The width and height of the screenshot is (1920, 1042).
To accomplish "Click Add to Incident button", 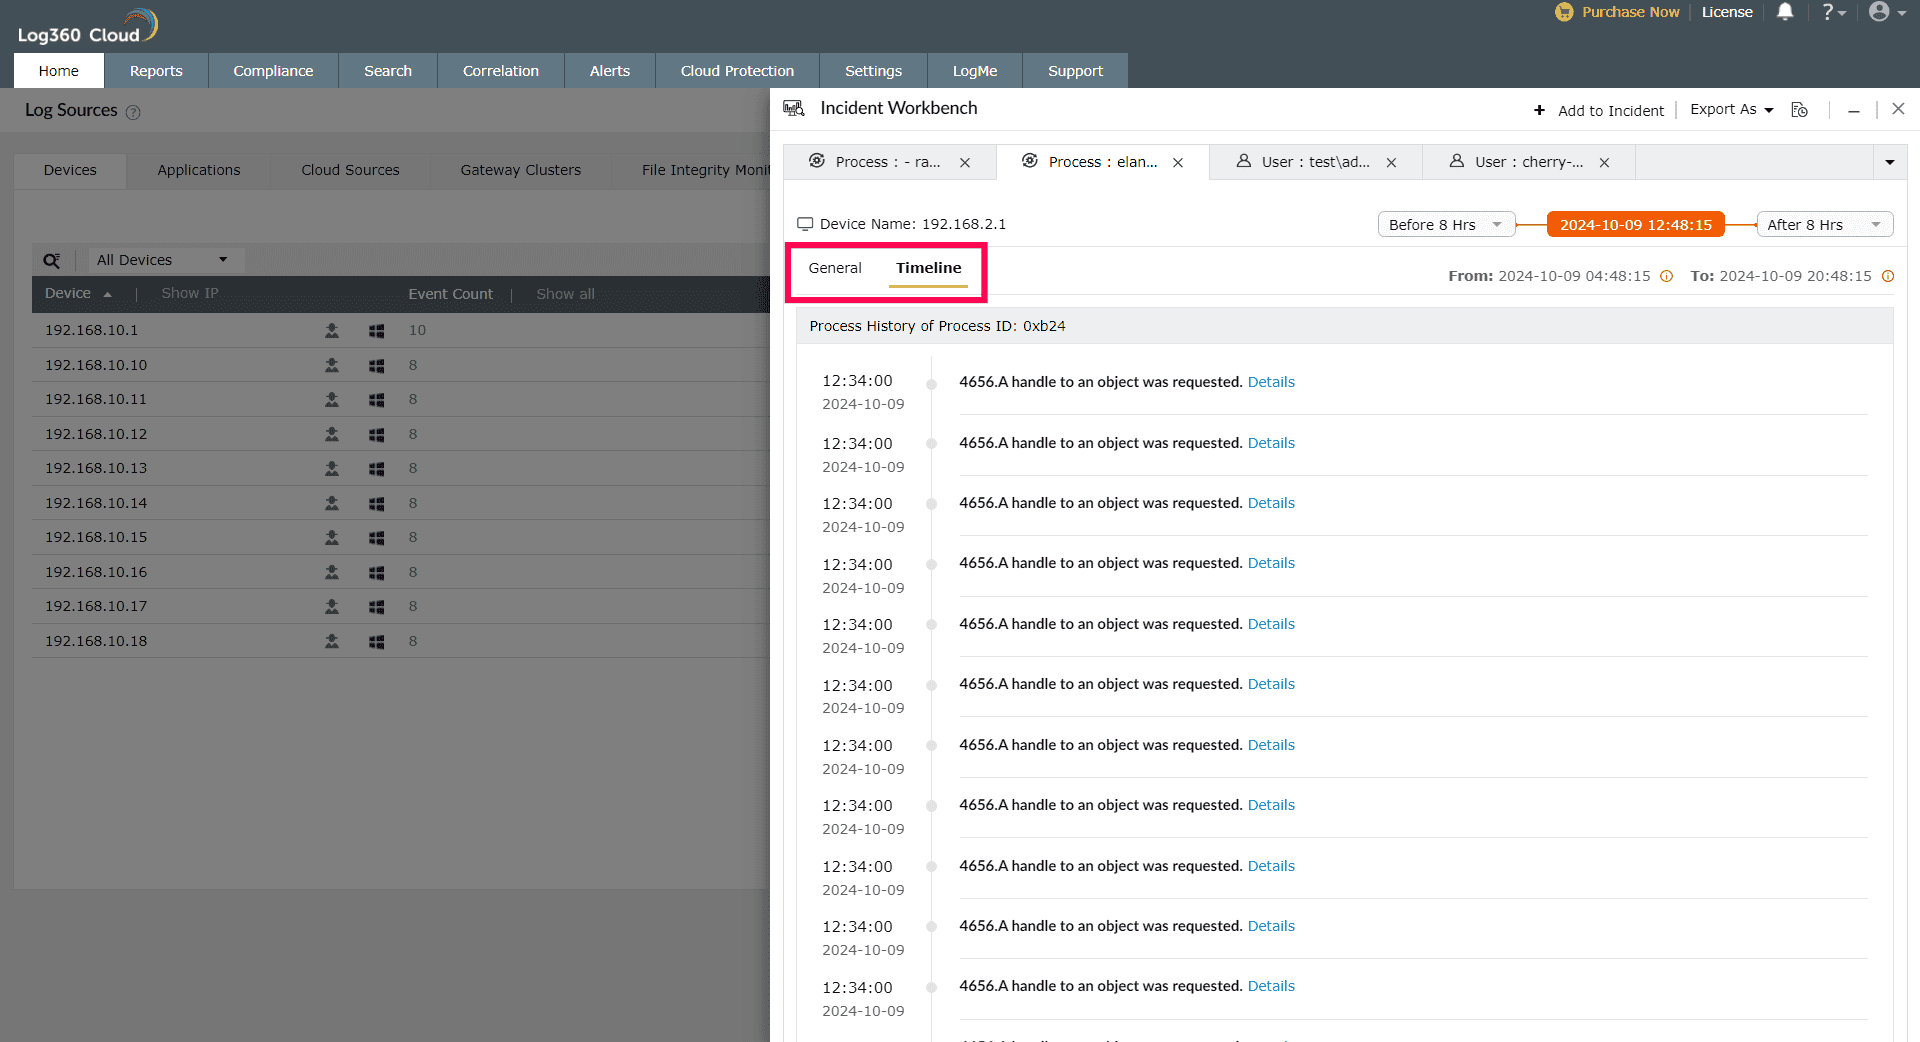I will pyautogui.click(x=1599, y=110).
